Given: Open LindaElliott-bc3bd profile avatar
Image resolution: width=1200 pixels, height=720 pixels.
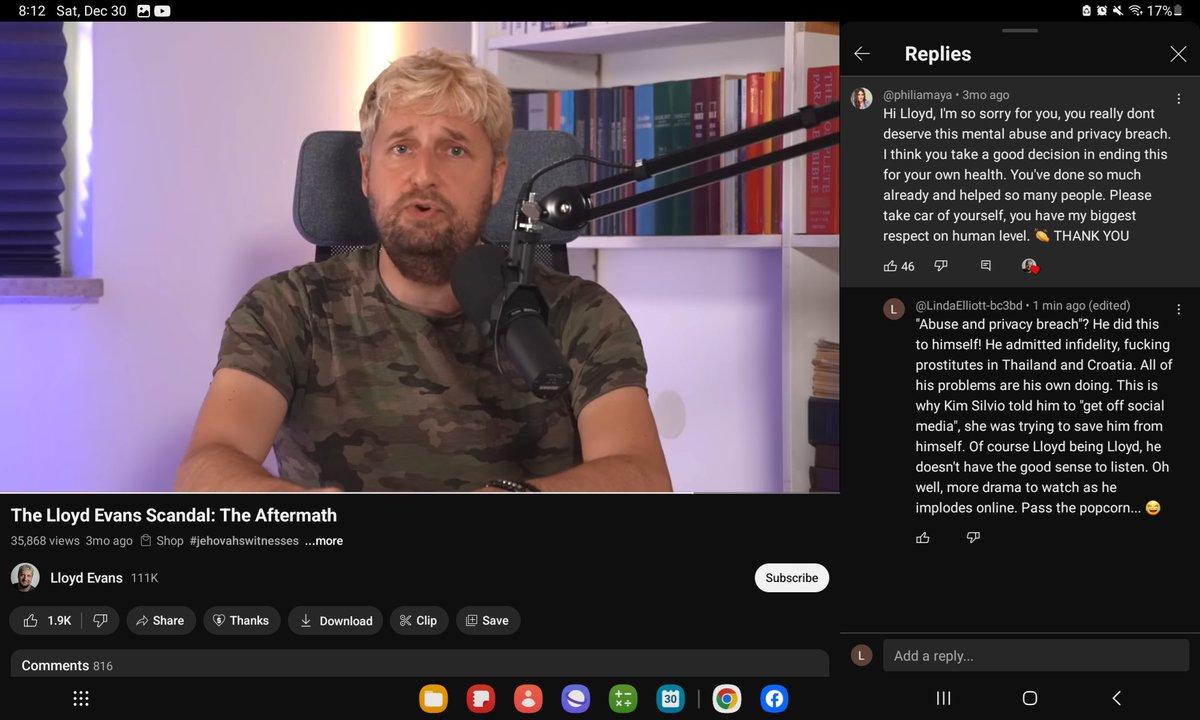Looking at the screenshot, I should tap(895, 309).
